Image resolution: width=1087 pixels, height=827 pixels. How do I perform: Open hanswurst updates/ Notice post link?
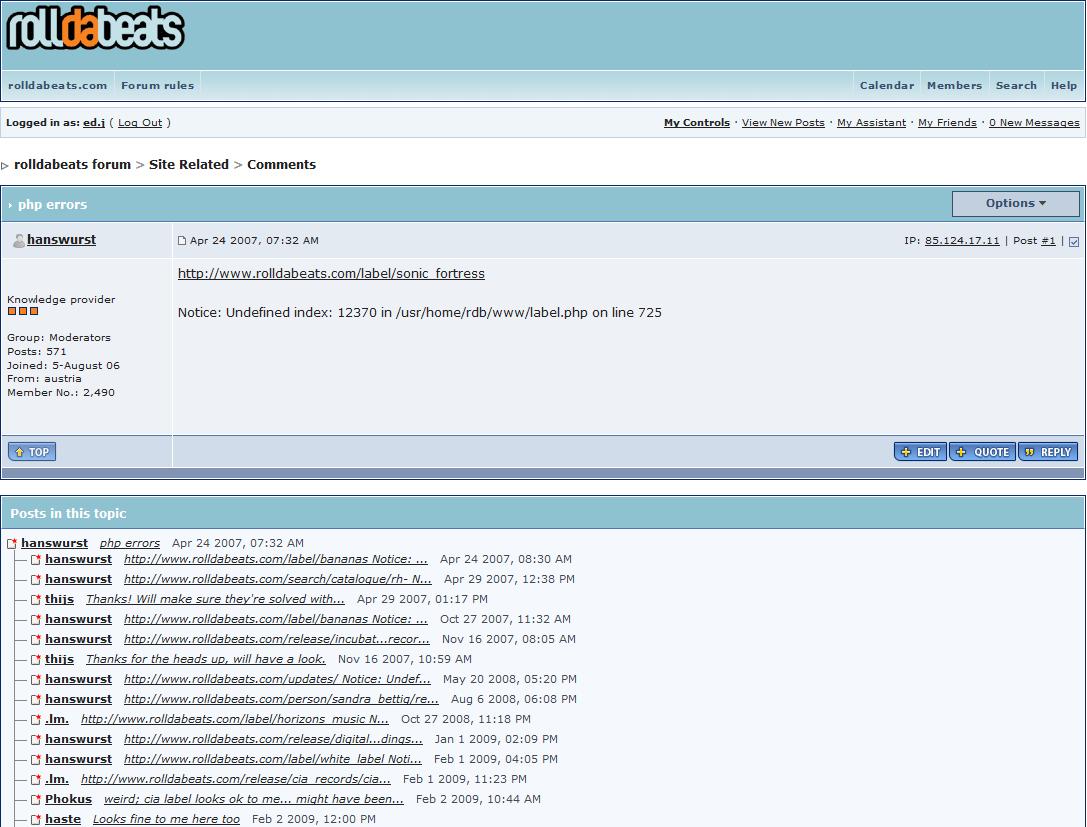pyautogui.click(x=277, y=679)
